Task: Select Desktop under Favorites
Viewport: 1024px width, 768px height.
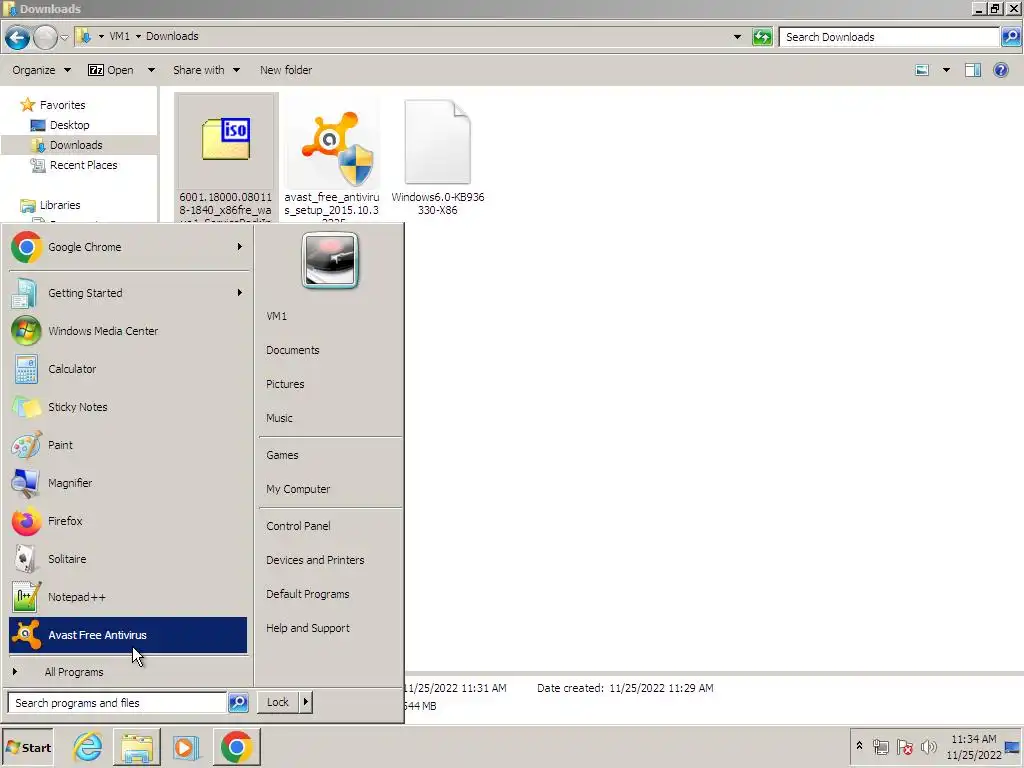Action: (69, 125)
